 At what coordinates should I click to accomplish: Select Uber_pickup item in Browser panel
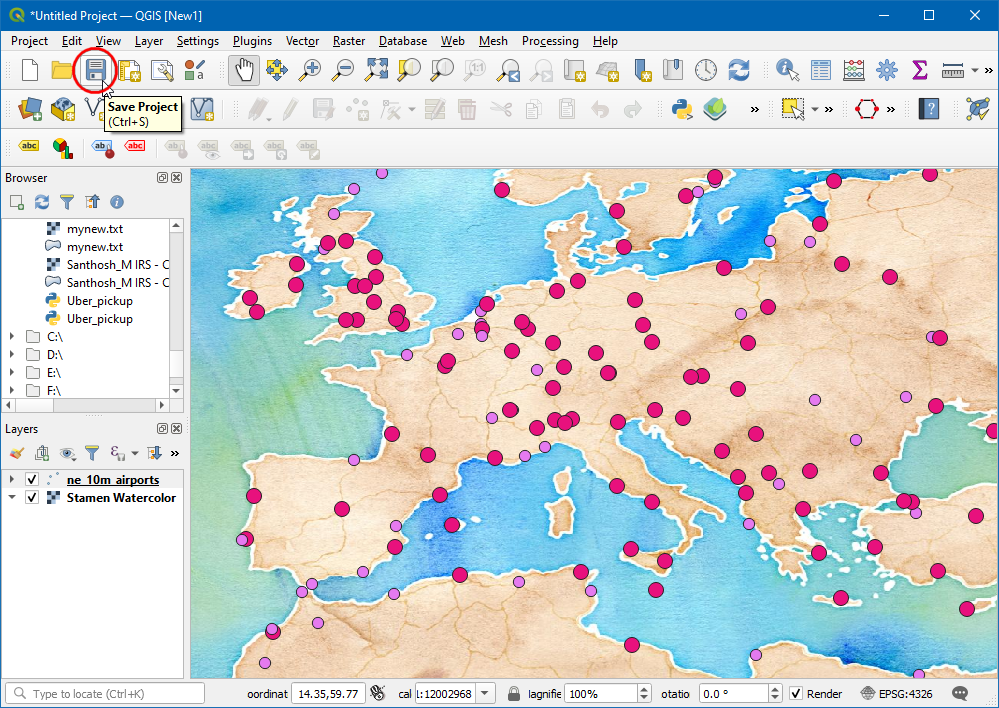[x=99, y=301]
